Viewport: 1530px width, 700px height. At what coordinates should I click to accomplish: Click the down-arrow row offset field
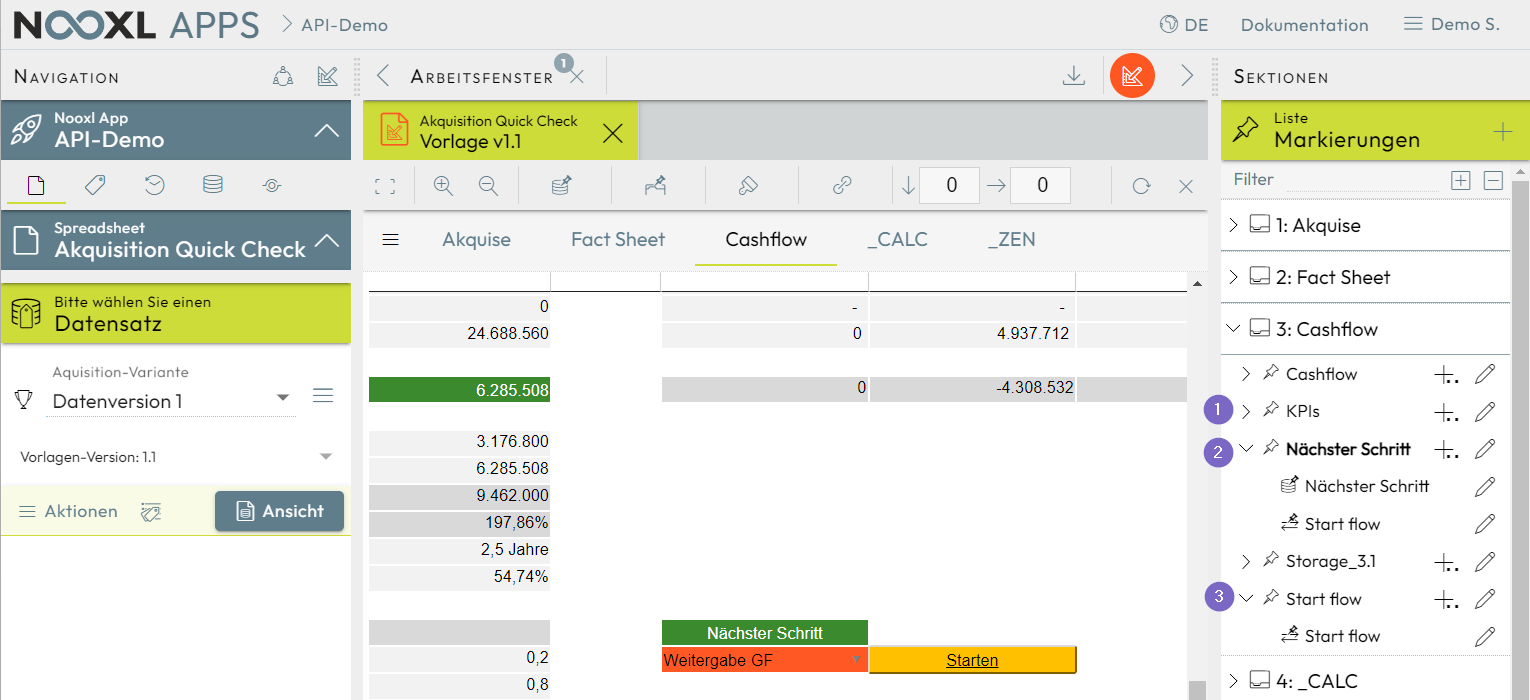(950, 185)
